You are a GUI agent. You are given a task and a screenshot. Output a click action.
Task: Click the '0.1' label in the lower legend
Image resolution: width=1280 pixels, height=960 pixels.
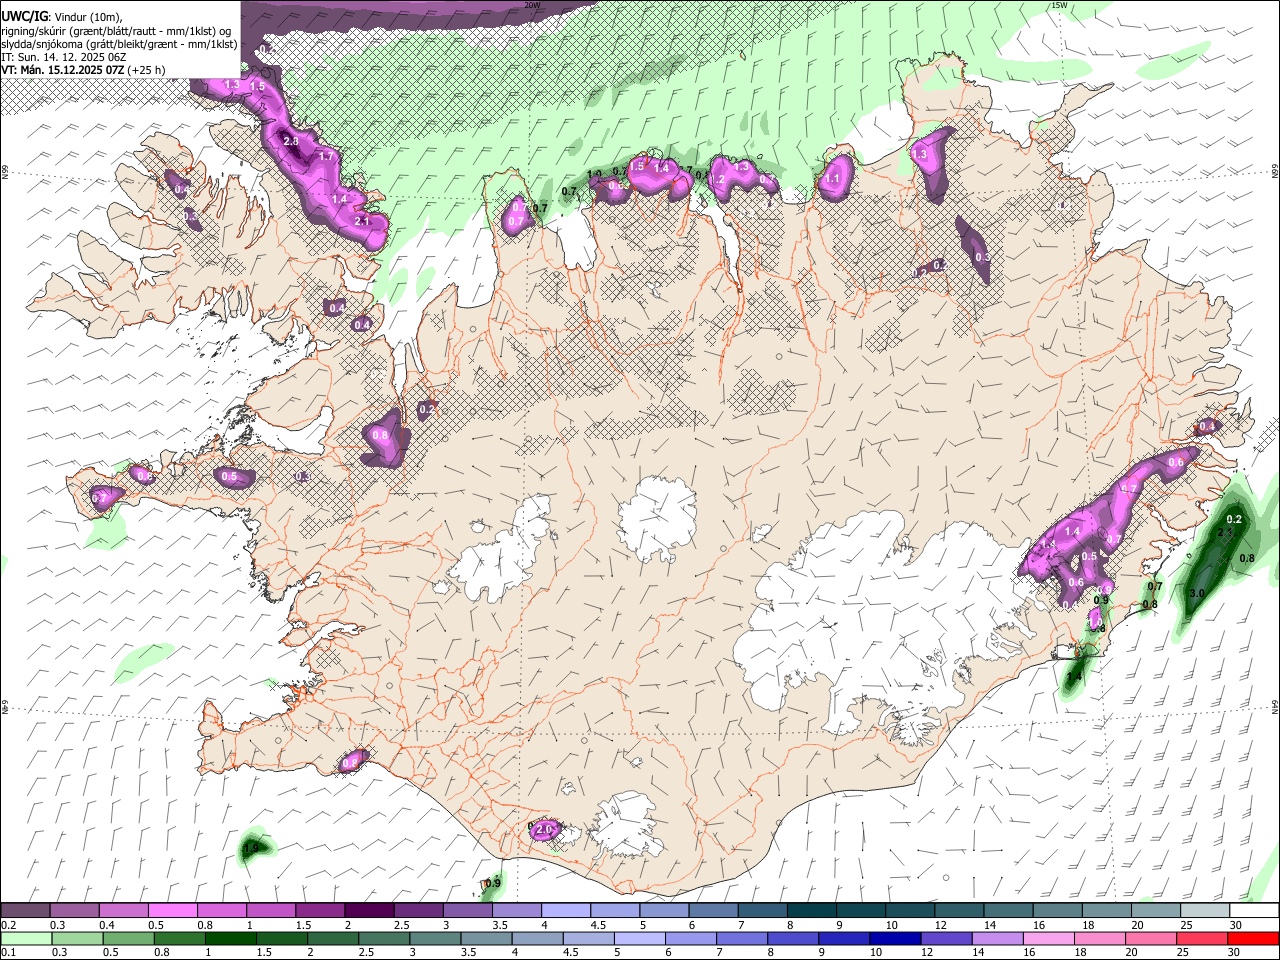[x=10, y=952]
